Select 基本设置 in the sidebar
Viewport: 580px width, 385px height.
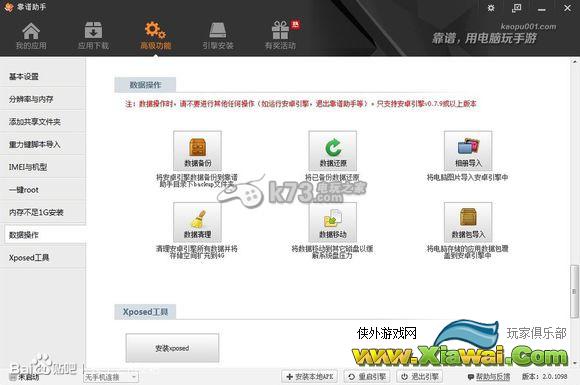click(43, 76)
